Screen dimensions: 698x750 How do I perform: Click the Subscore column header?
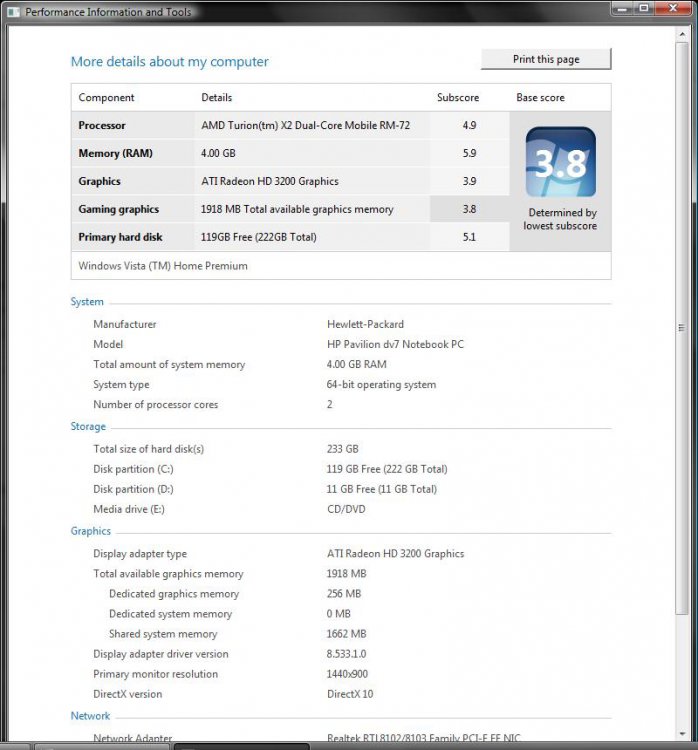click(457, 98)
